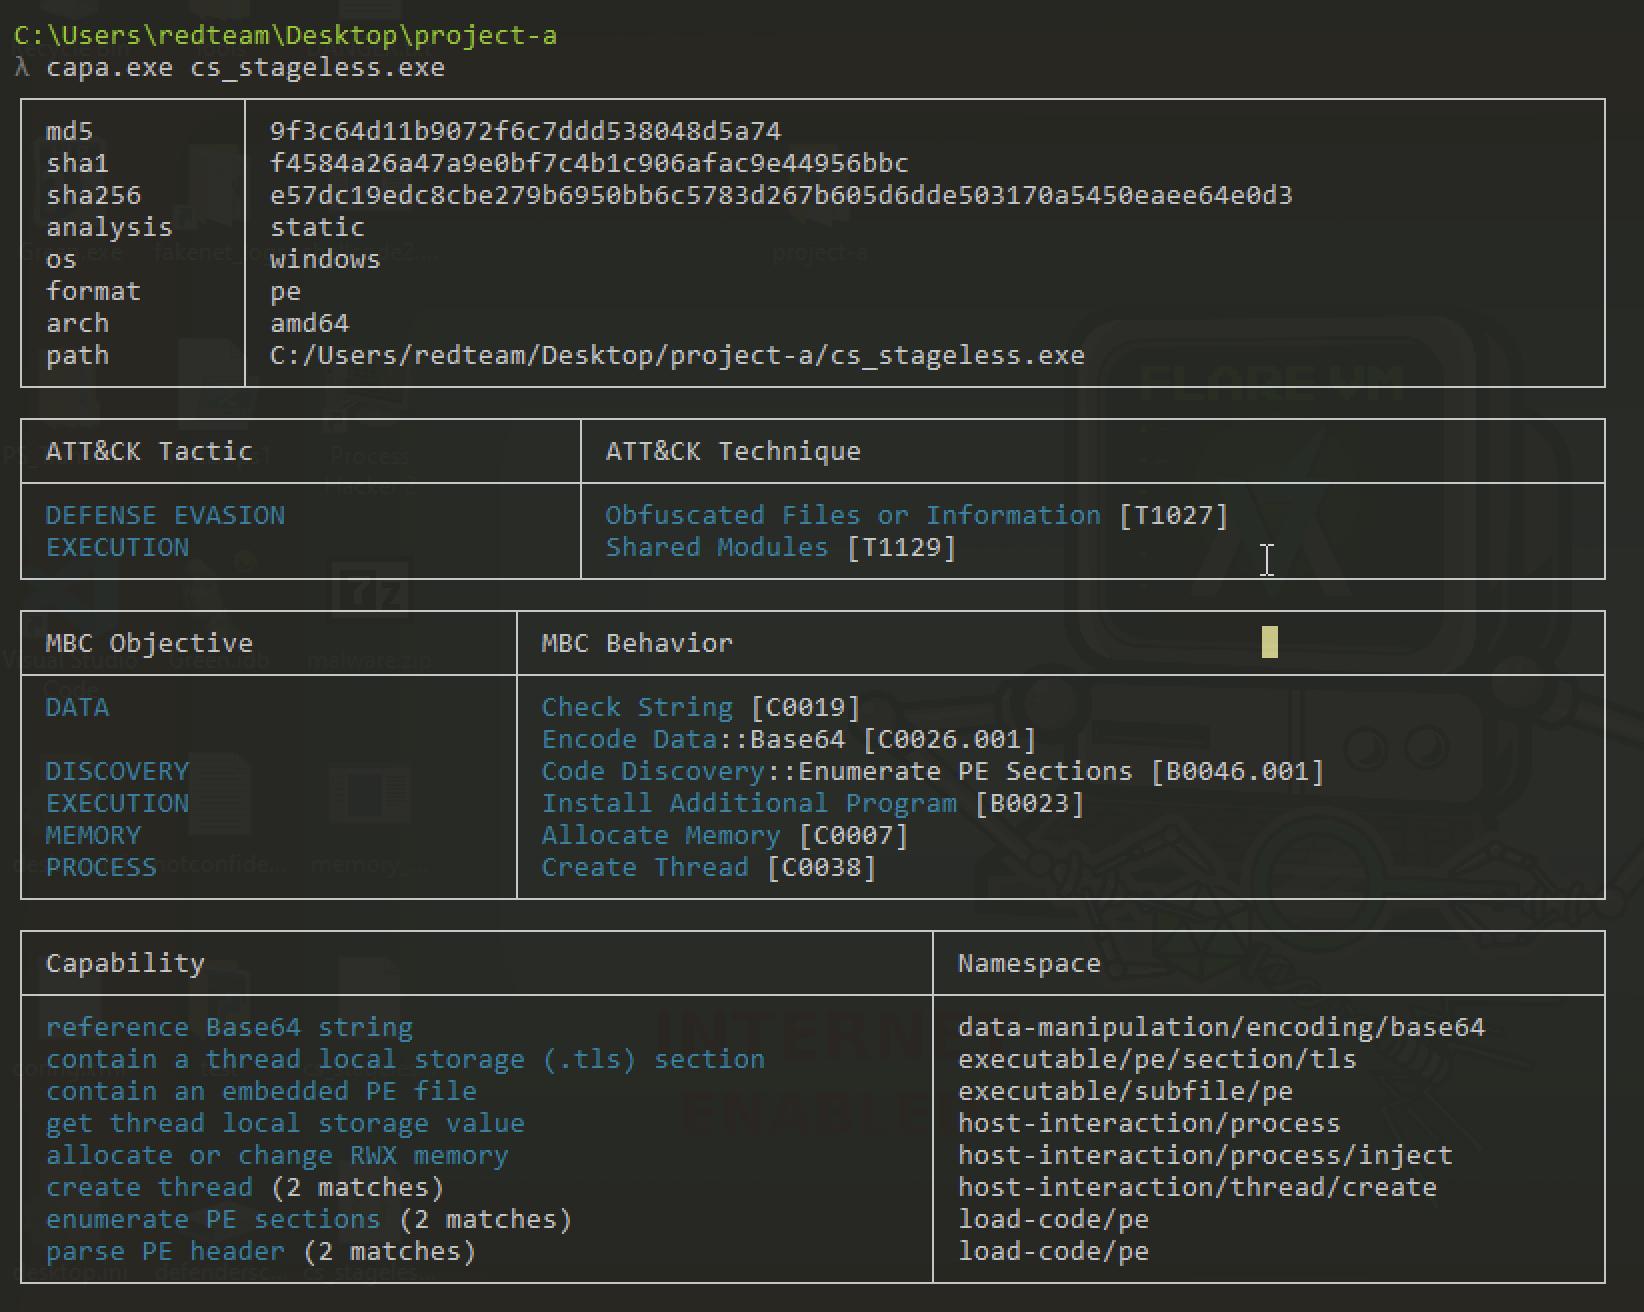Click the capa.exe command line text
The width and height of the screenshot is (1644, 1312).
pyautogui.click(x=245, y=67)
